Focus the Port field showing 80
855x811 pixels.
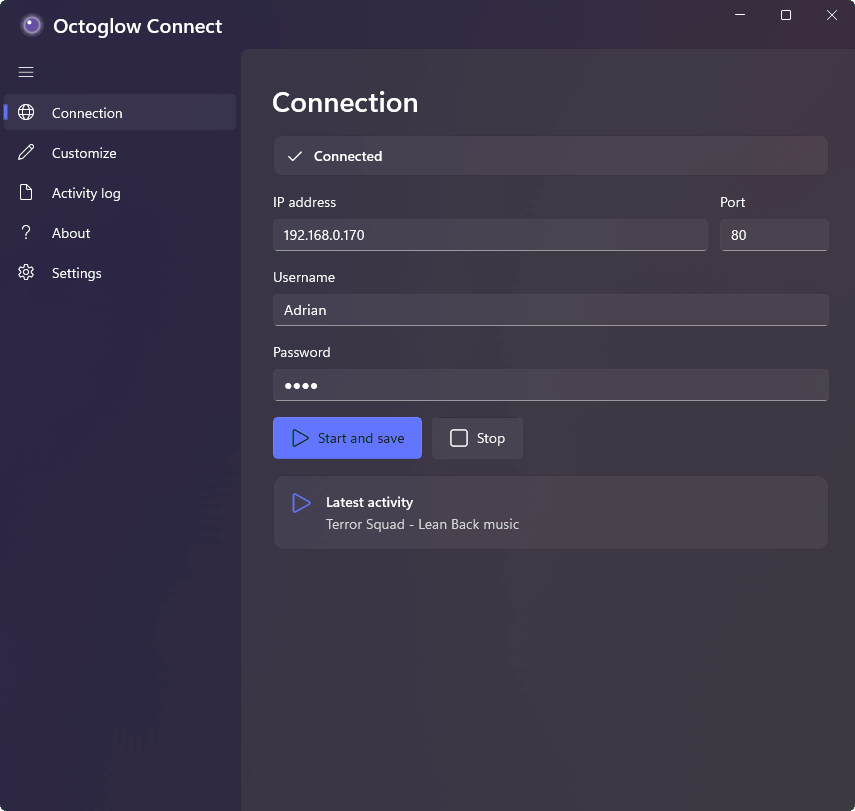pos(774,235)
